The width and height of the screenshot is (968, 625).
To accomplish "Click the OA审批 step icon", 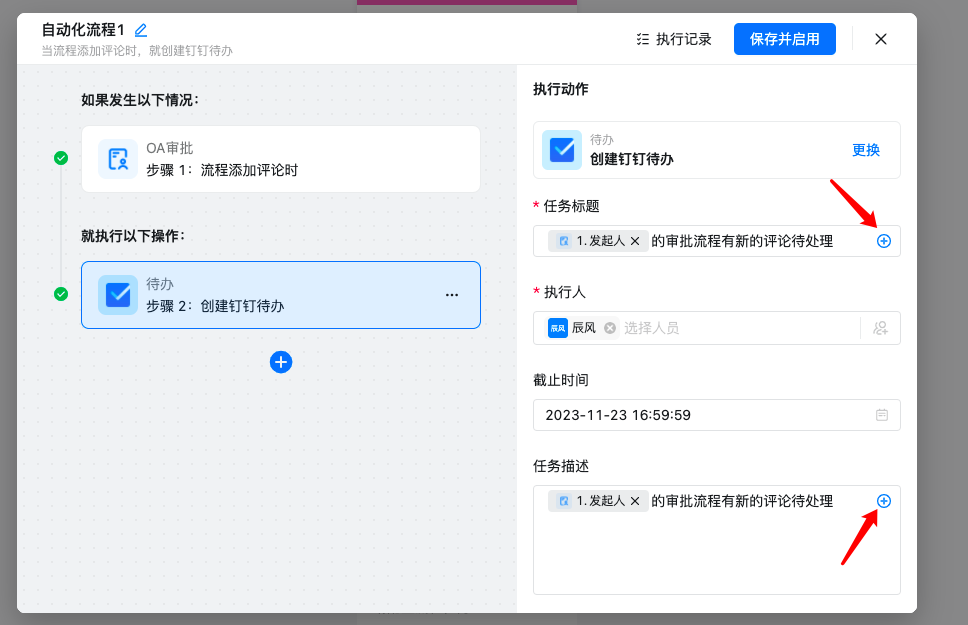I will 118,159.
